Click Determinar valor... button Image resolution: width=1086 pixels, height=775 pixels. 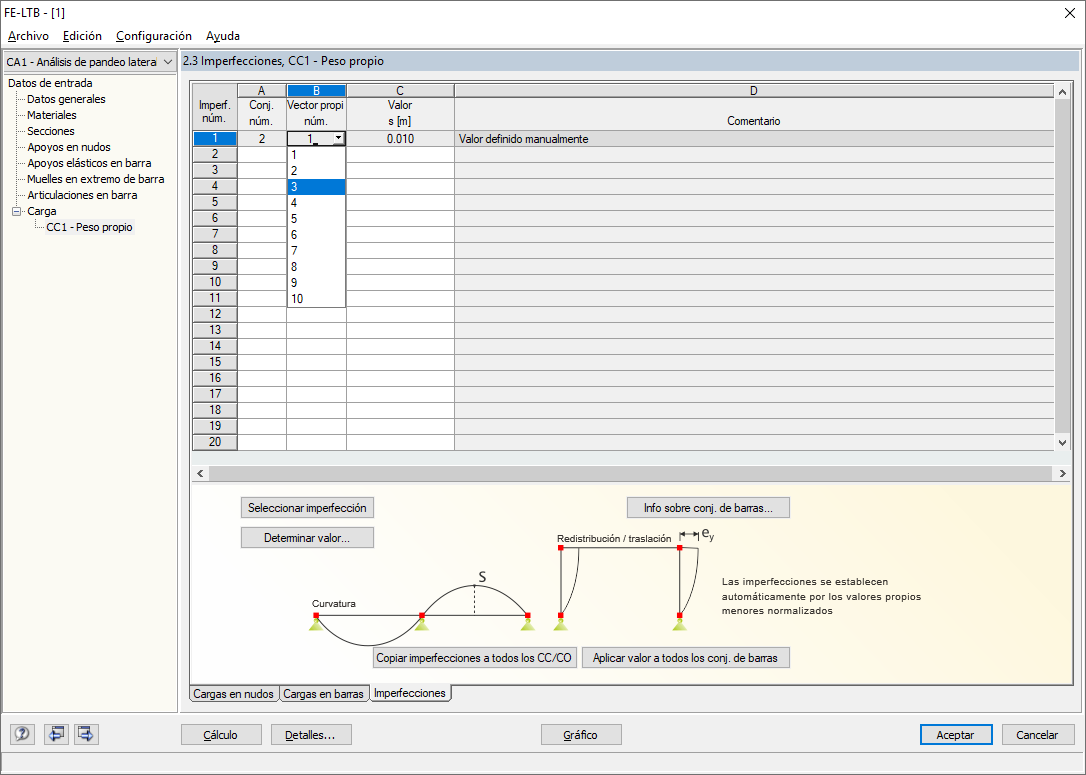click(x=308, y=537)
